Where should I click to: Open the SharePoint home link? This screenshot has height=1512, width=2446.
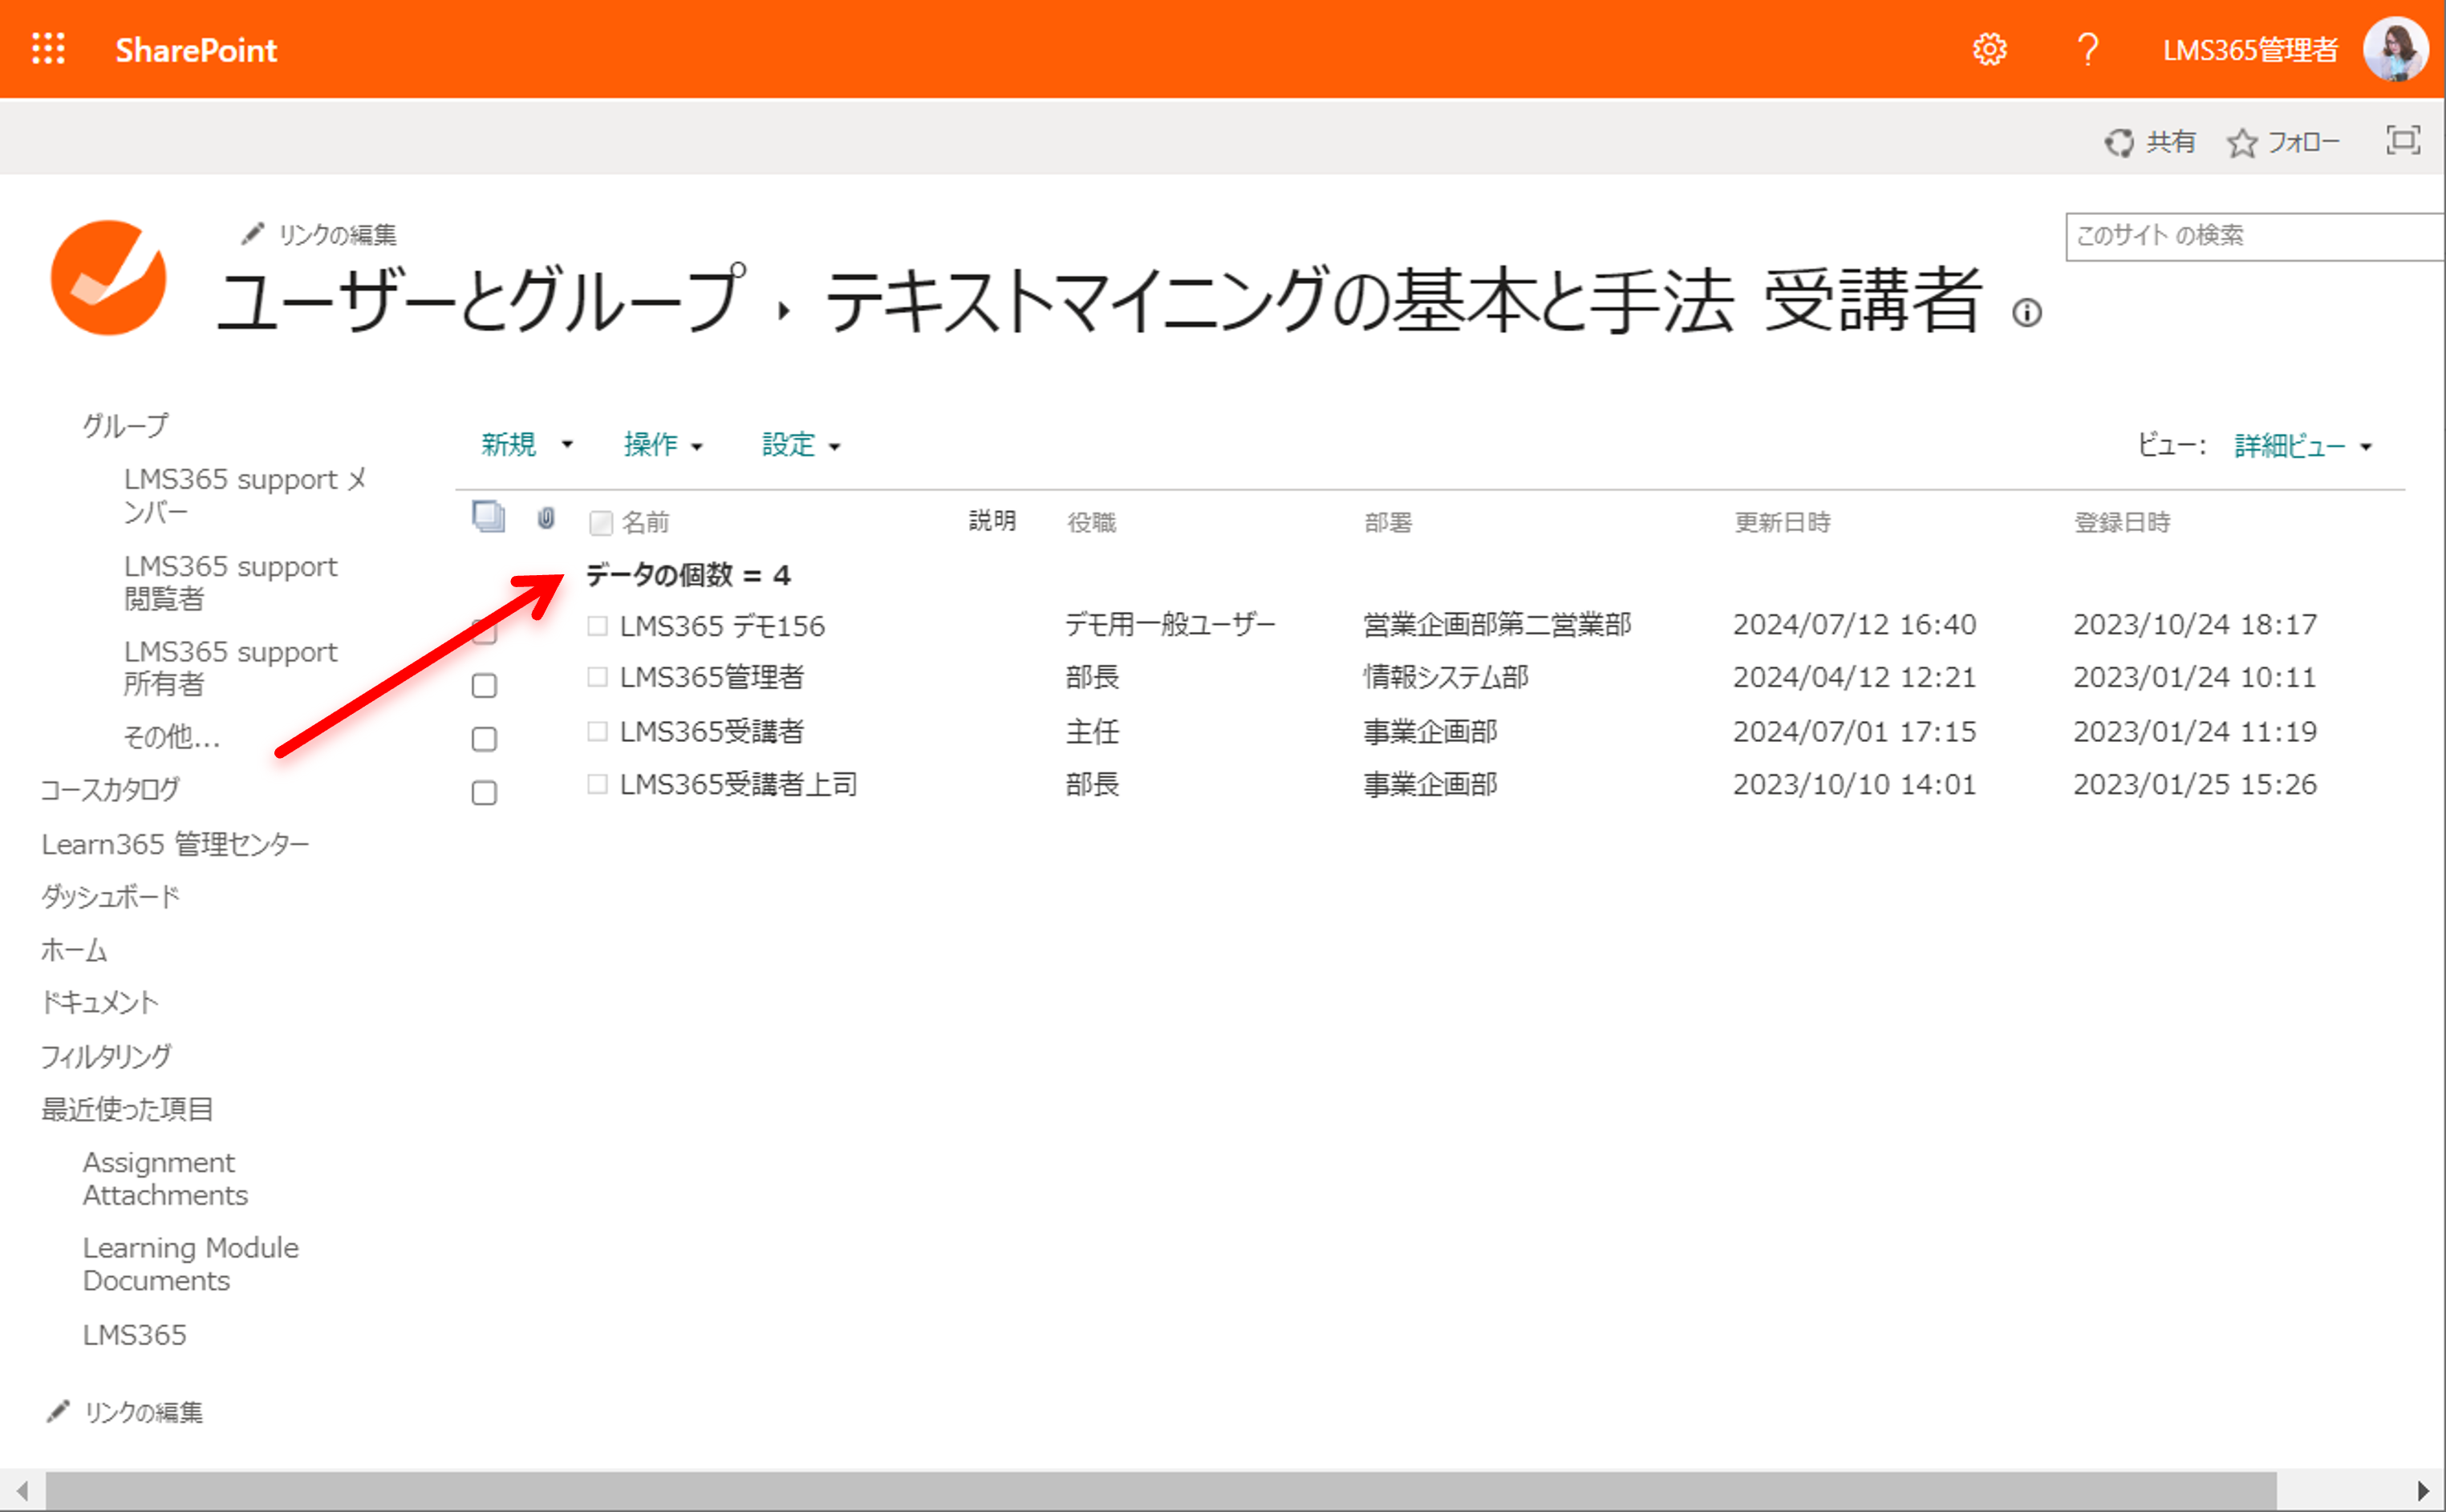196,49
